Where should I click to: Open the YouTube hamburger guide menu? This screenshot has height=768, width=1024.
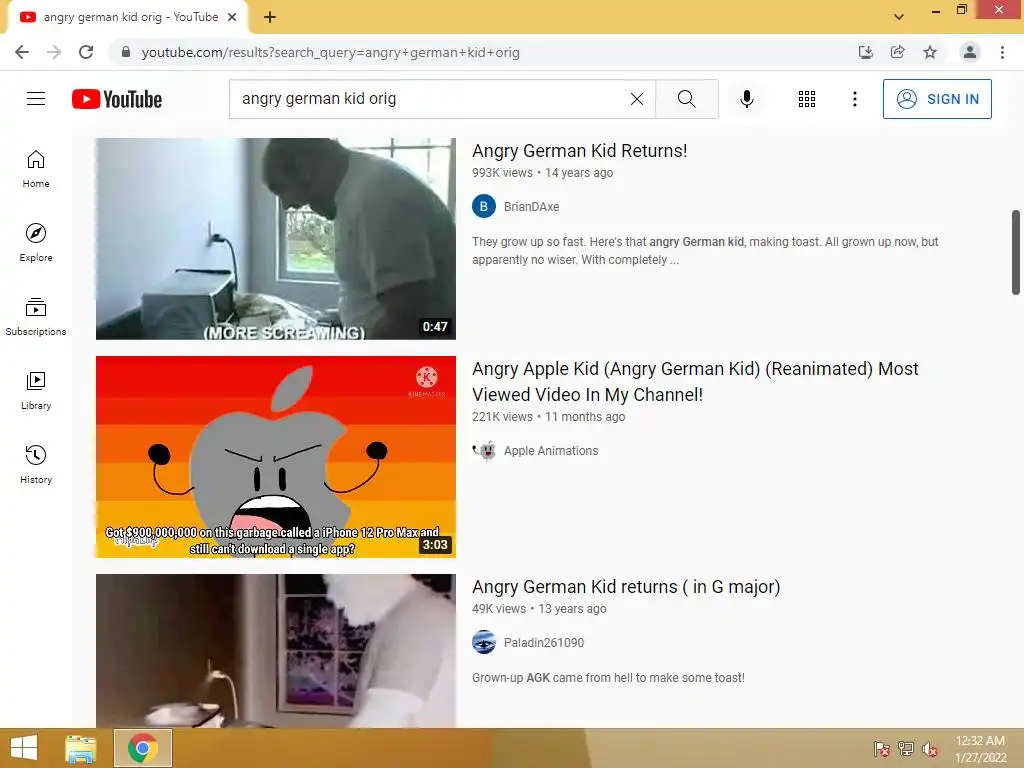tap(36, 99)
